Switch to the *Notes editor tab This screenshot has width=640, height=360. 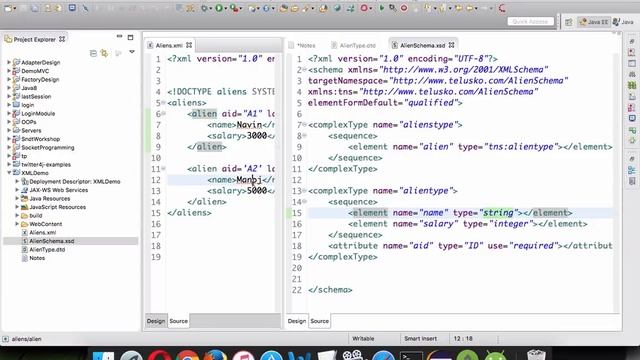pos(306,45)
